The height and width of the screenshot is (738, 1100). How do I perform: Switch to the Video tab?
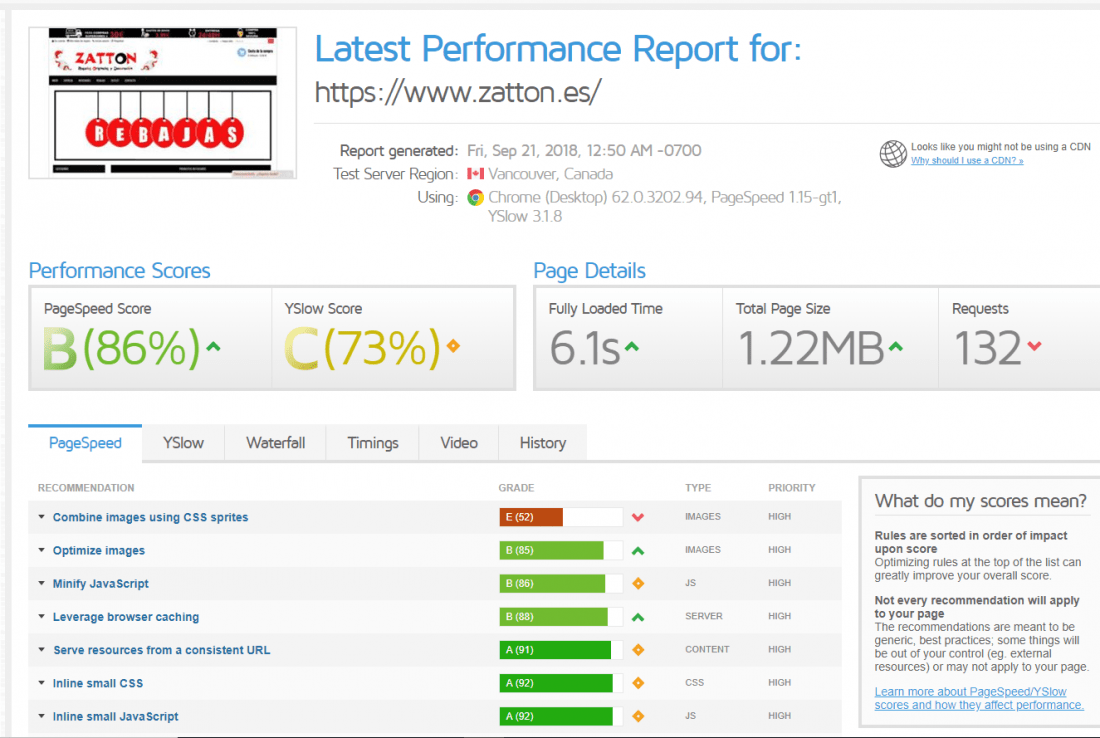click(459, 443)
